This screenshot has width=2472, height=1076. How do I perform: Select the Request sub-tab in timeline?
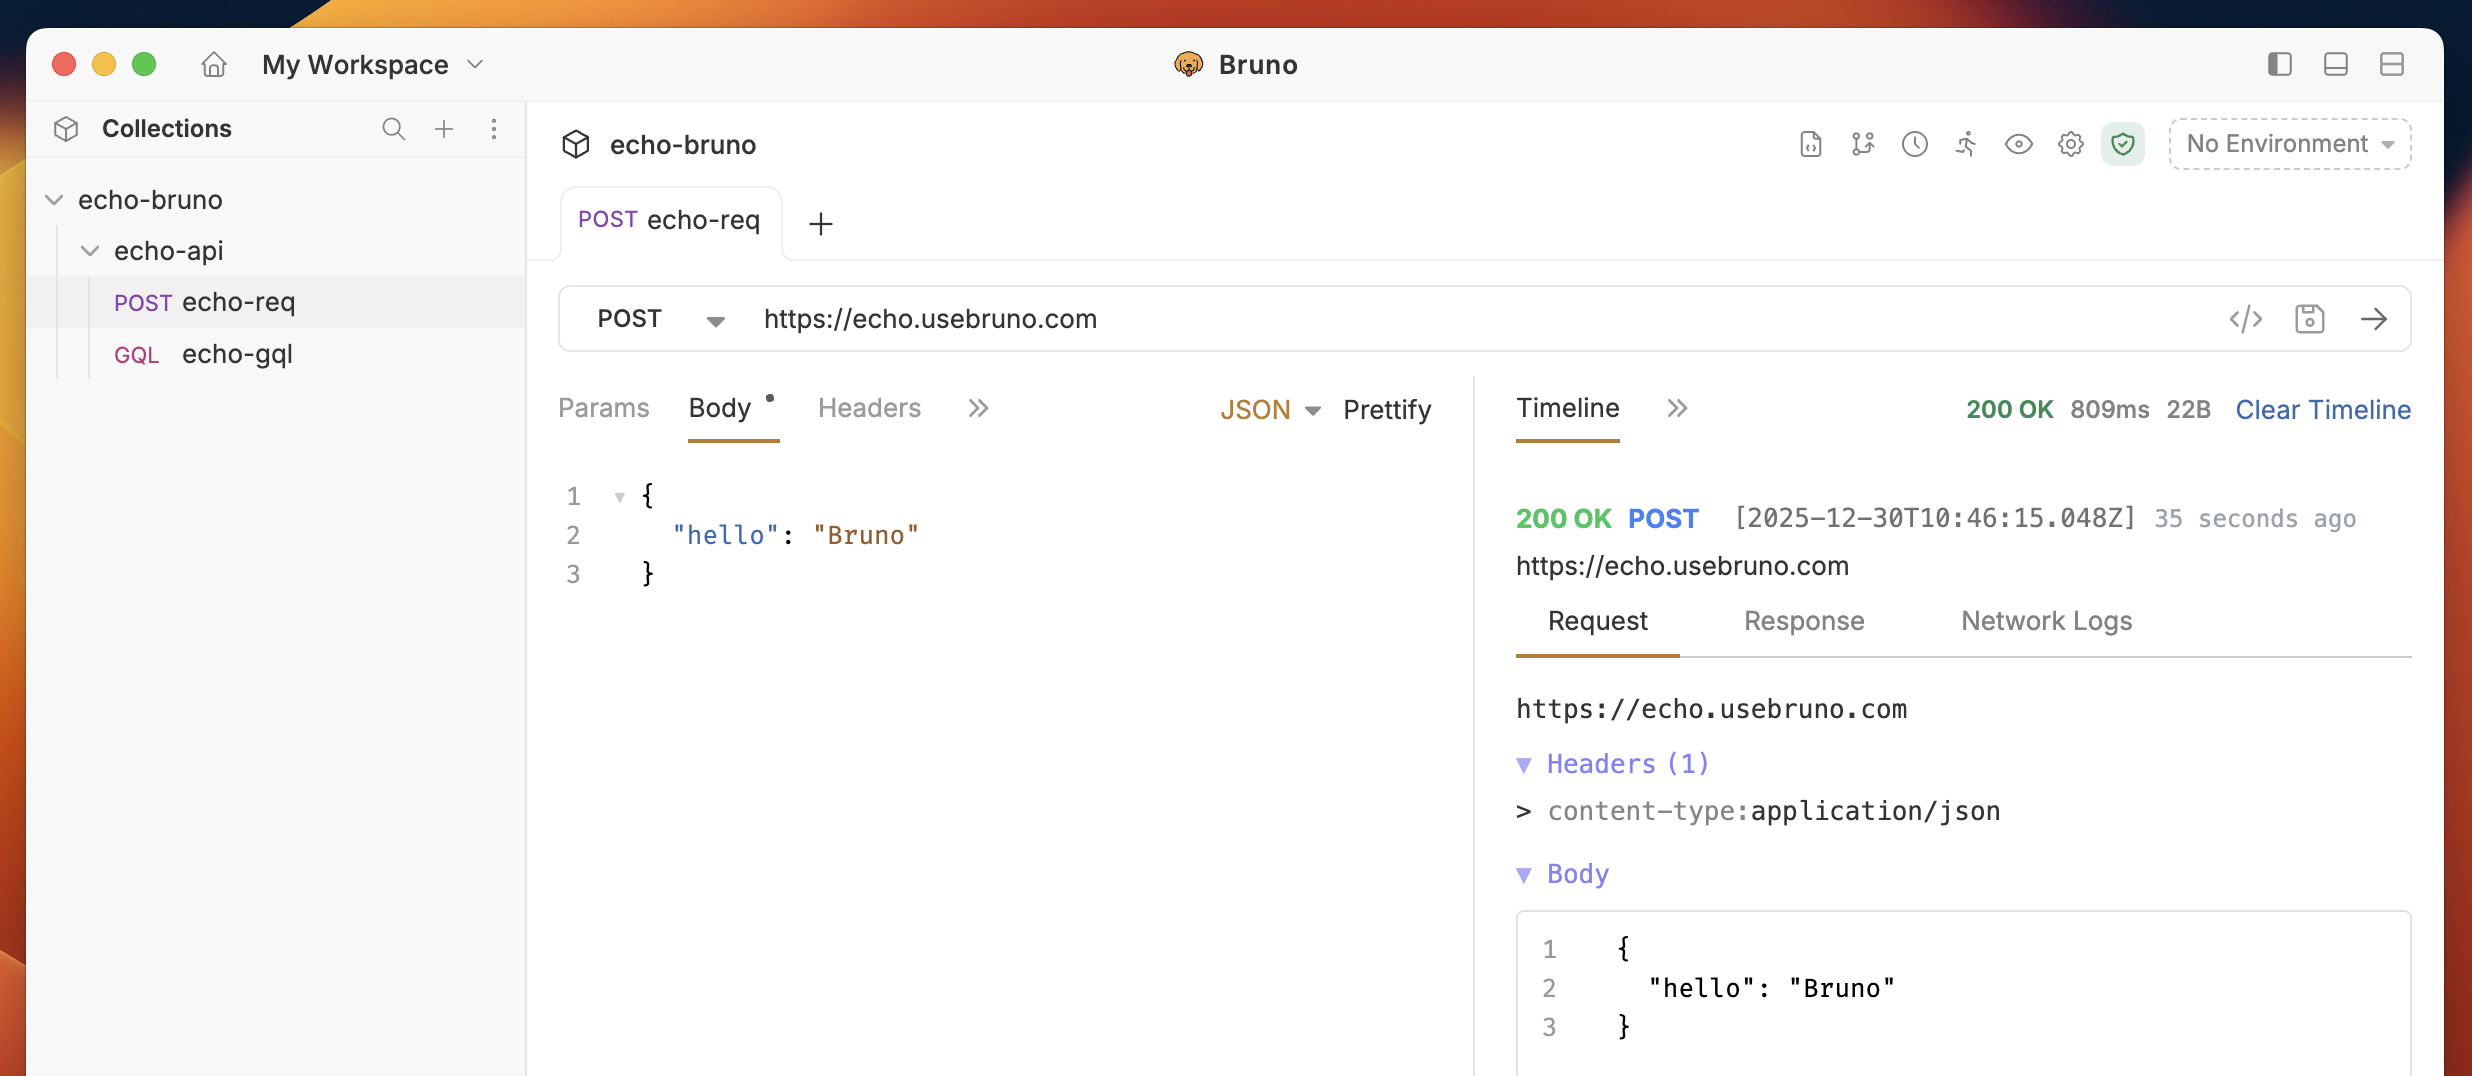(1597, 622)
